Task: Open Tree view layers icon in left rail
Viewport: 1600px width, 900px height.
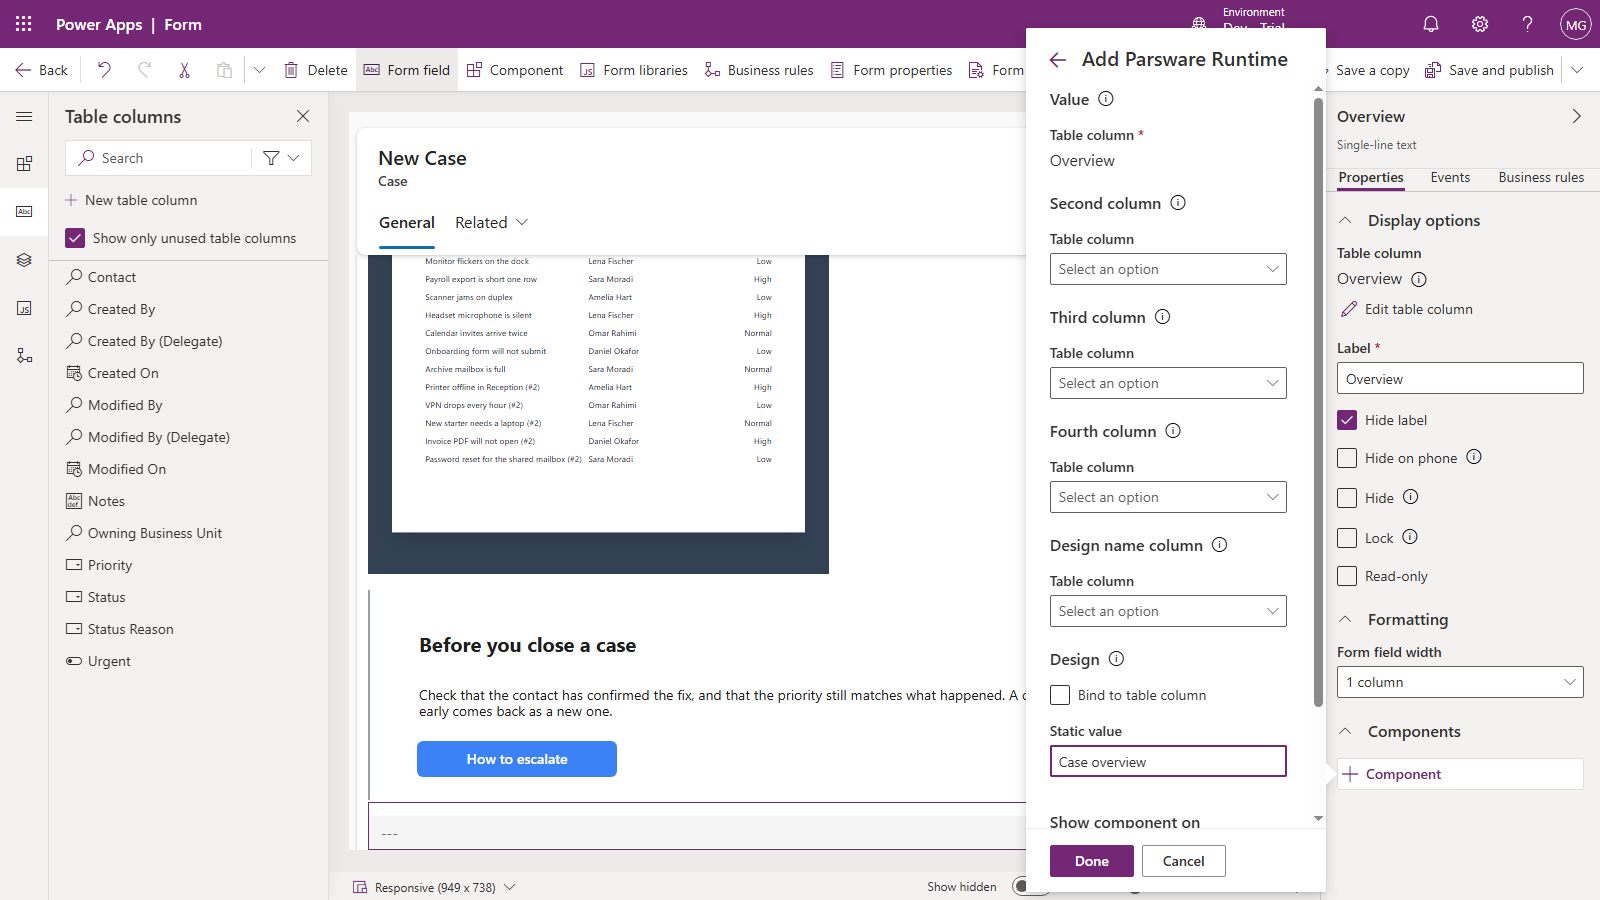Action: (x=24, y=260)
